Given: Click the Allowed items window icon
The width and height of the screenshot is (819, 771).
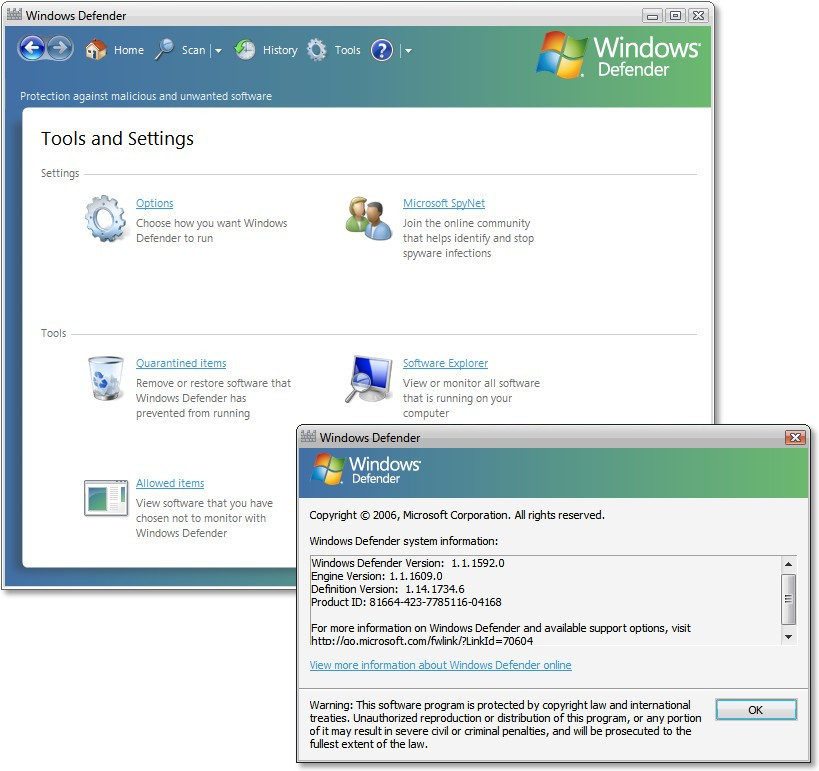Looking at the screenshot, I should pos(106,498).
